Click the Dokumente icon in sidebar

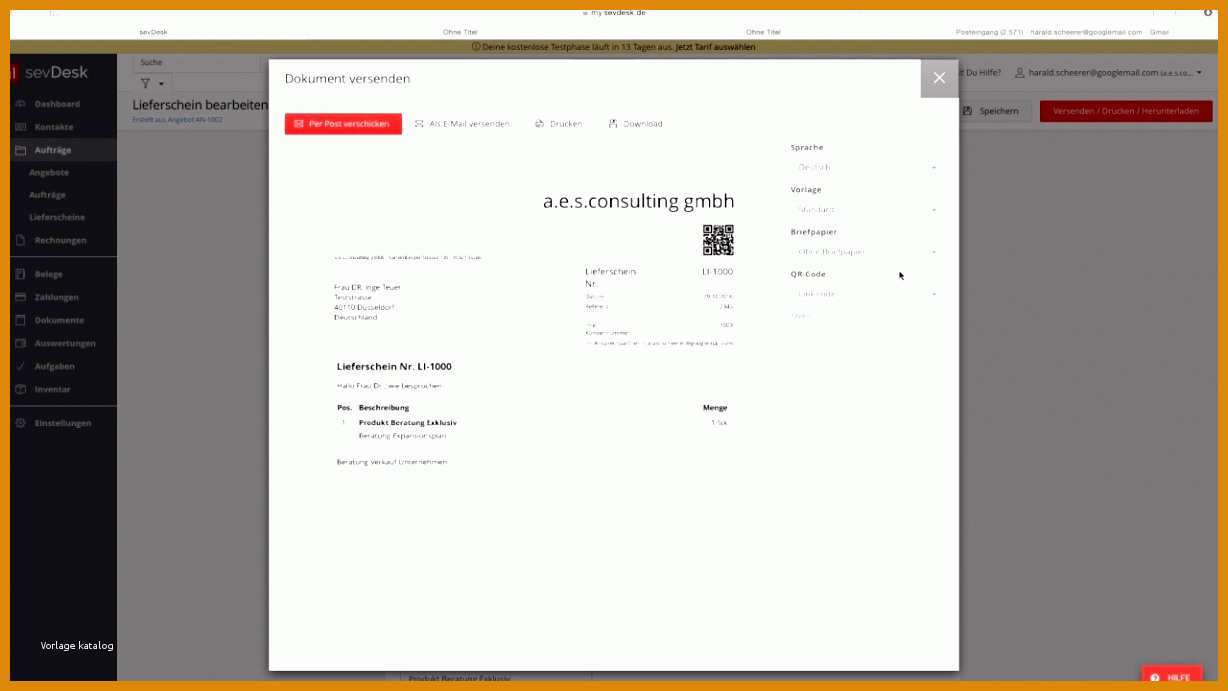point(21,320)
